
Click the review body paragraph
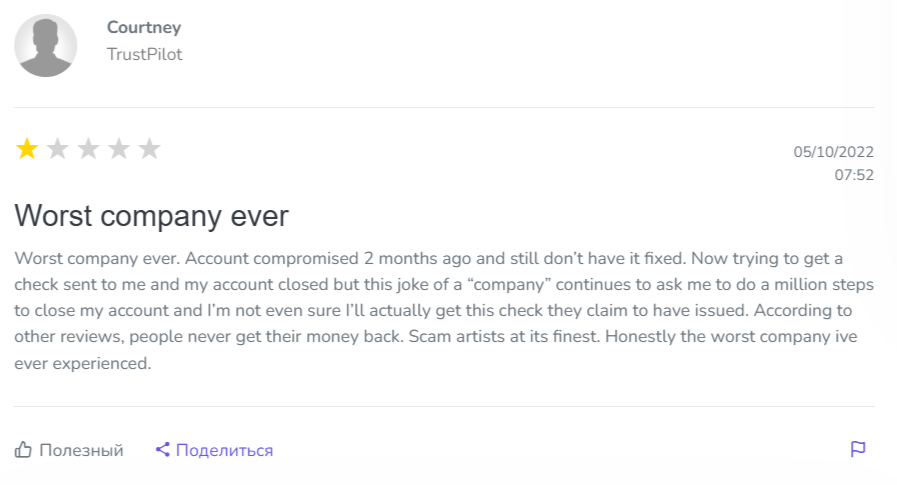[x=430, y=310]
